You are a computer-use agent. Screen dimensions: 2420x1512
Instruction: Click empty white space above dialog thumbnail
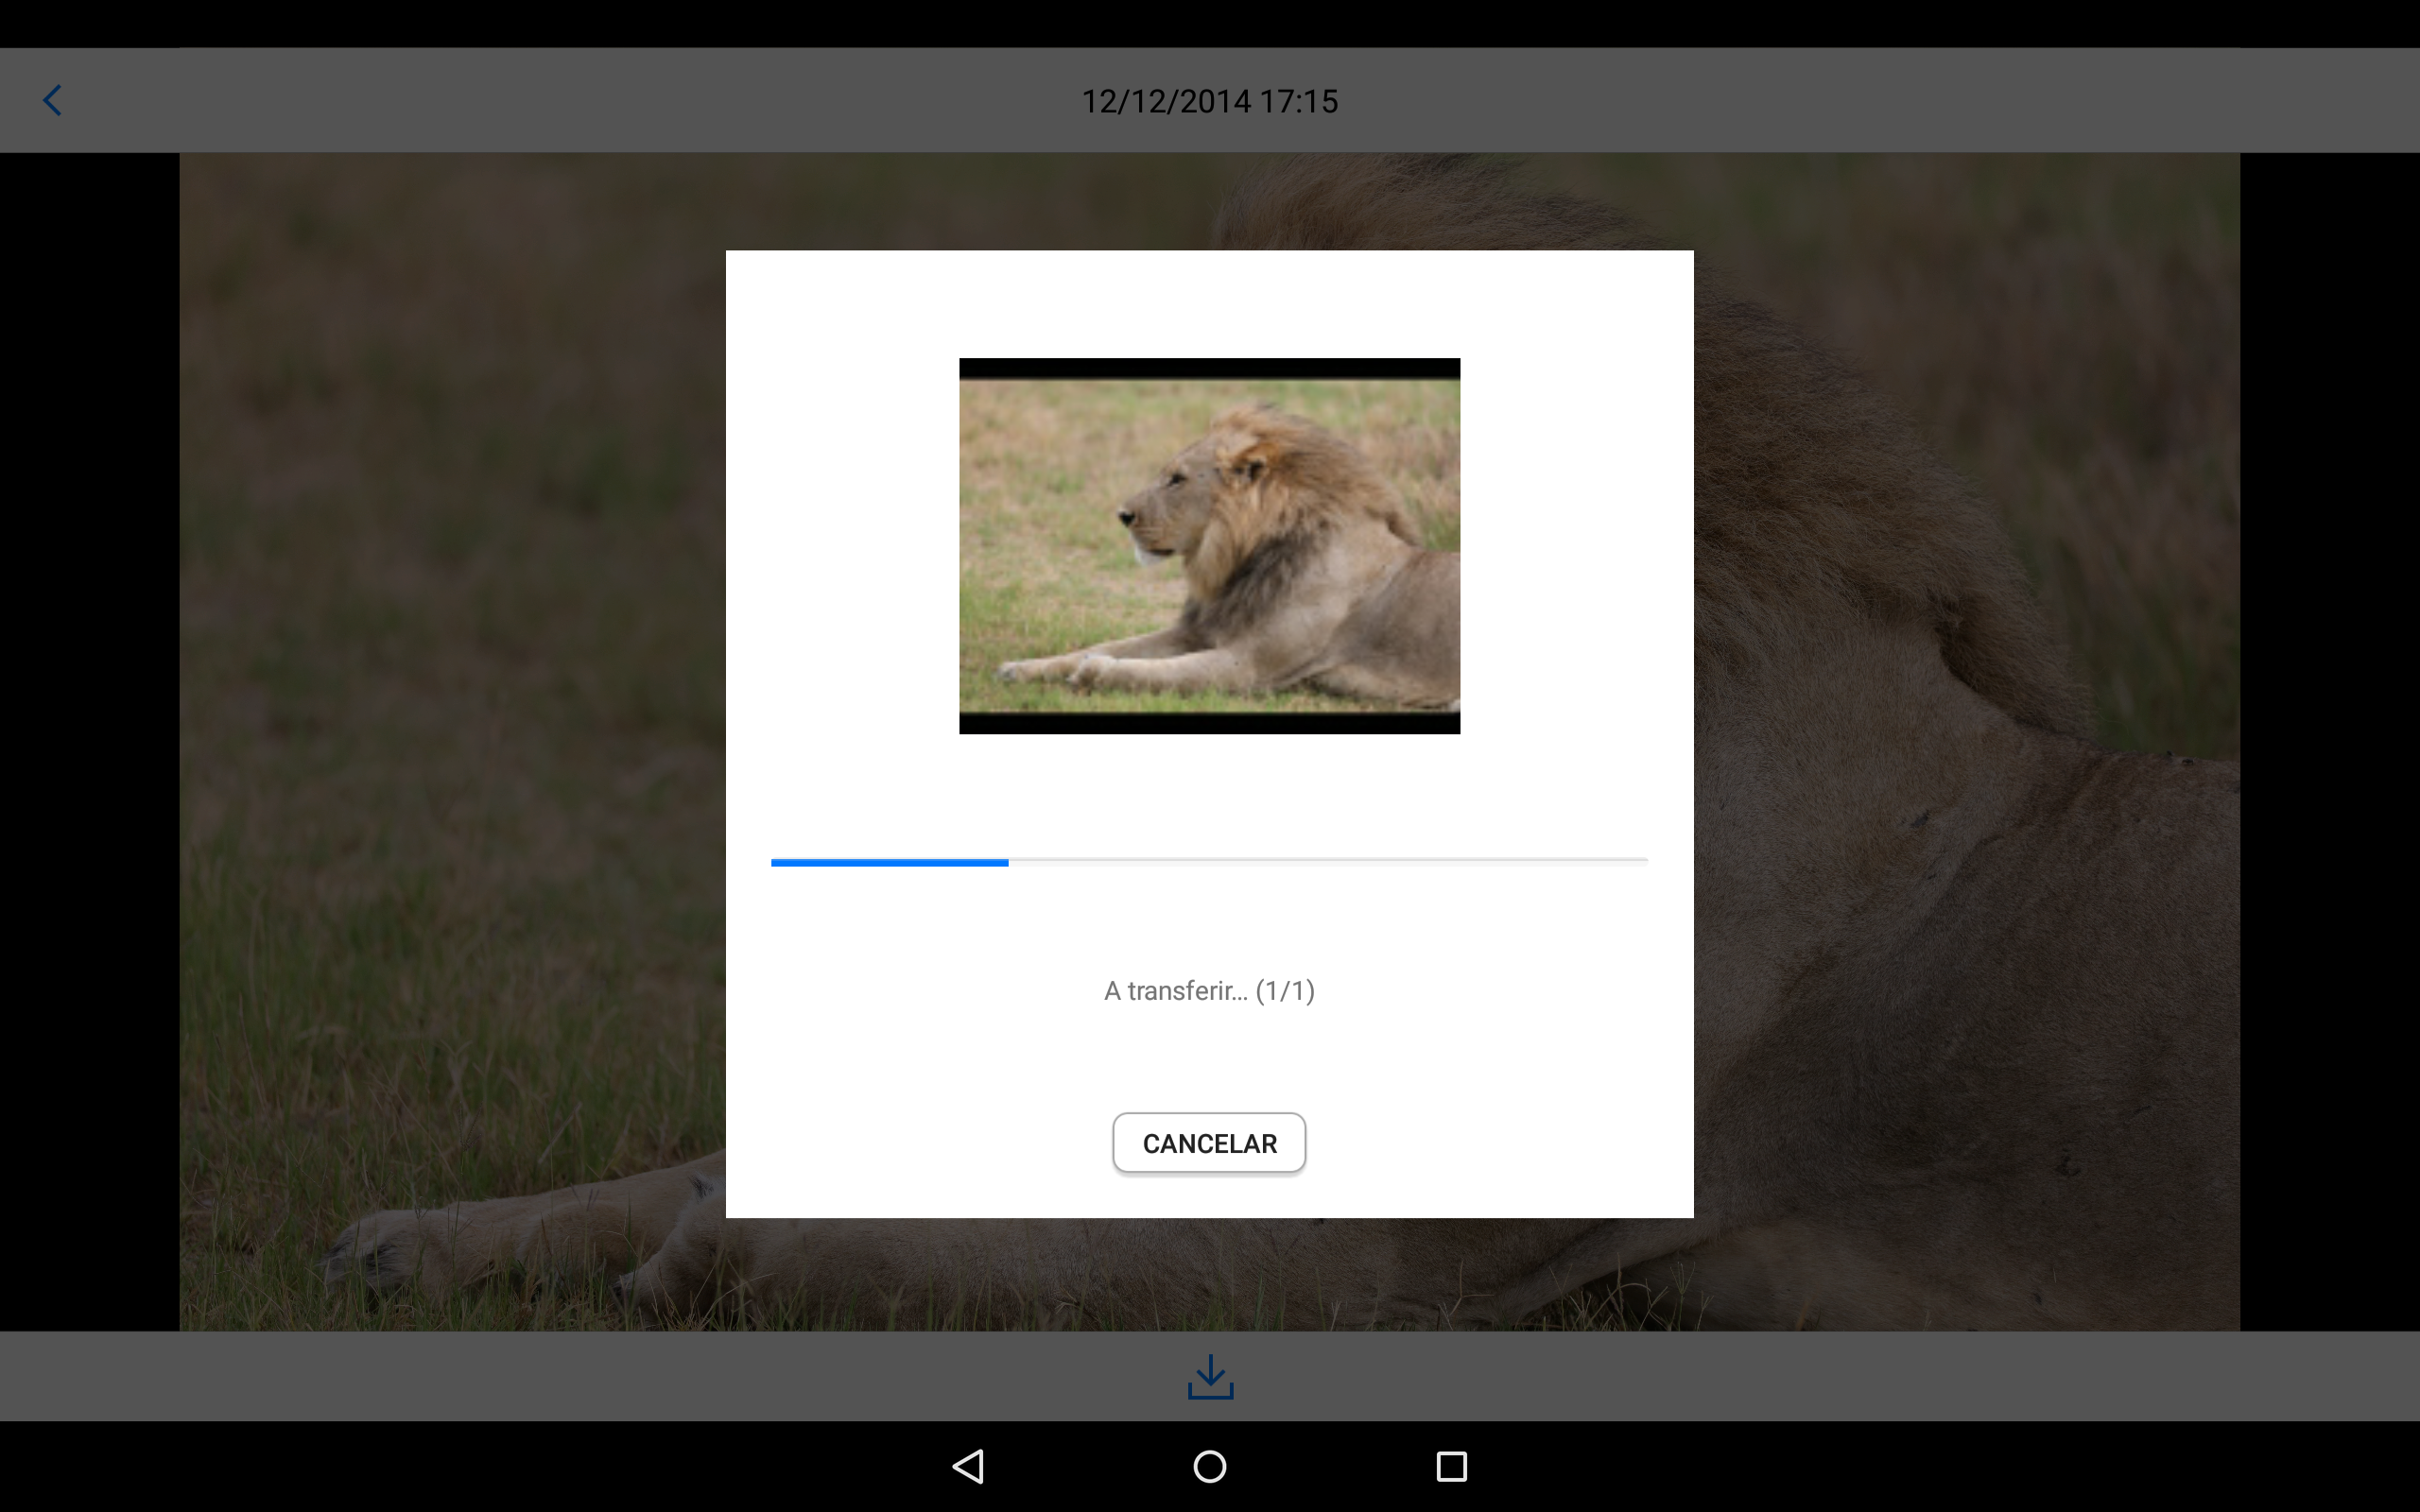coord(1209,303)
